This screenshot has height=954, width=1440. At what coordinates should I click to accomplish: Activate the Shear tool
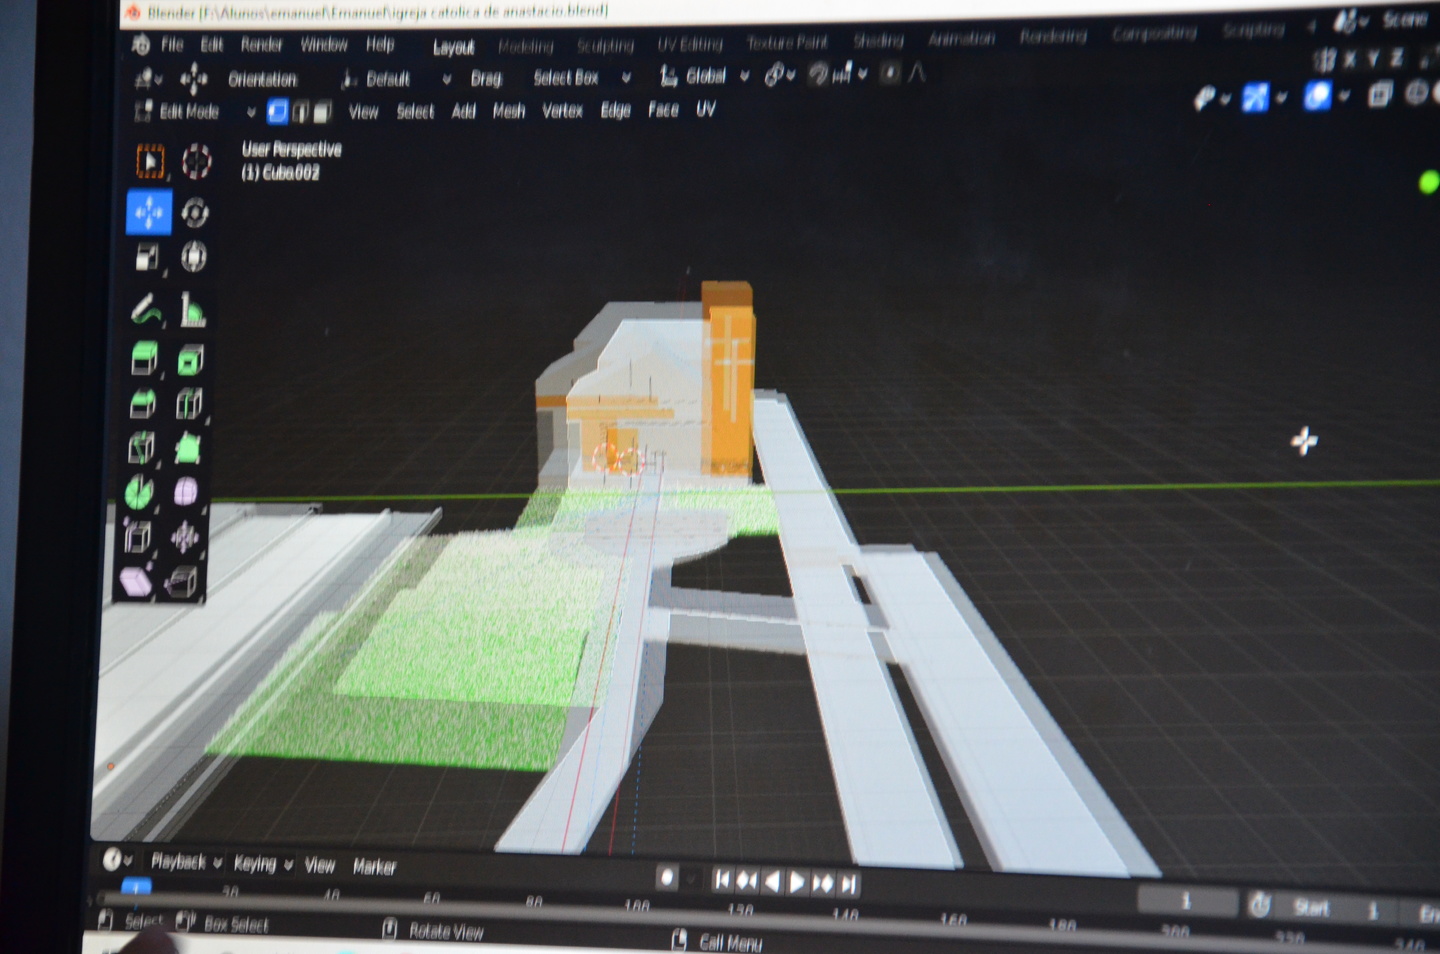(135, 581)
